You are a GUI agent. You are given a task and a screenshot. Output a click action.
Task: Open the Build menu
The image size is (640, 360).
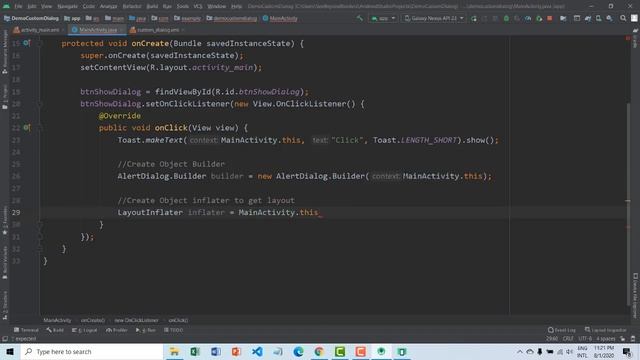pos(152,6)
